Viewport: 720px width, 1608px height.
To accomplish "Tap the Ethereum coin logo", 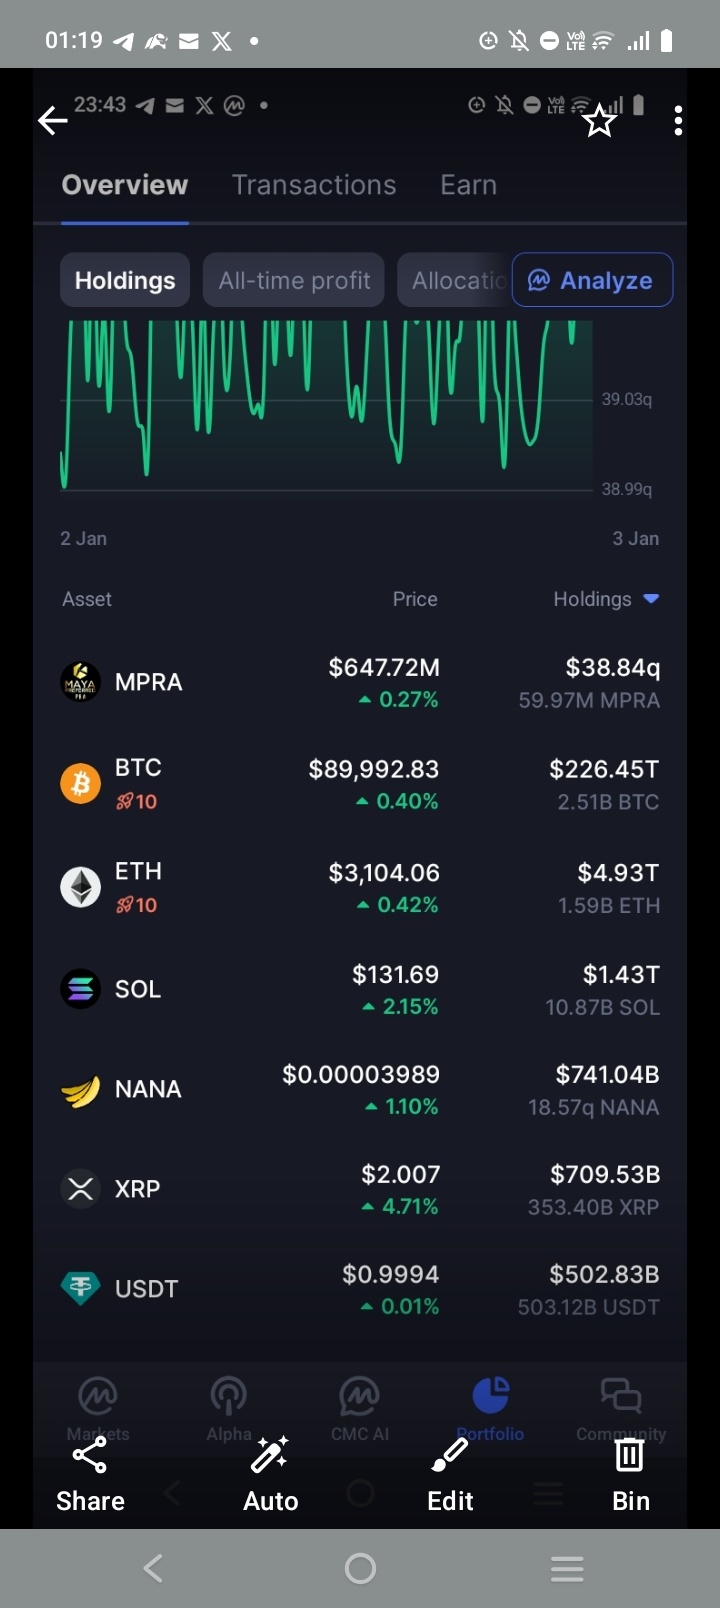I will [81, 887].
